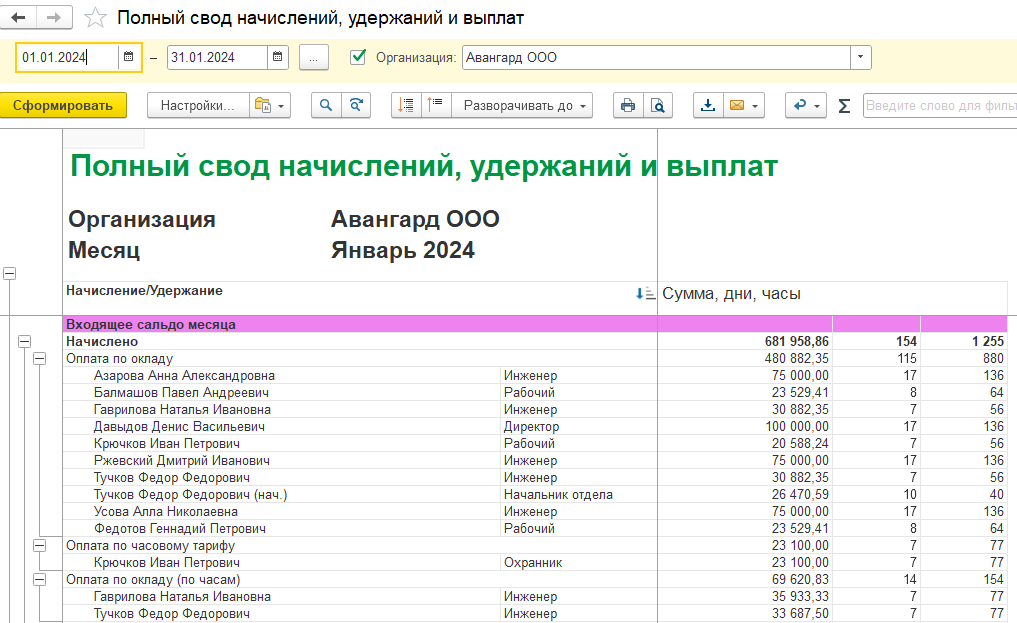Click the amount 69 620,83
Screen dimensions: 1017x623
[x=800, y=580]
